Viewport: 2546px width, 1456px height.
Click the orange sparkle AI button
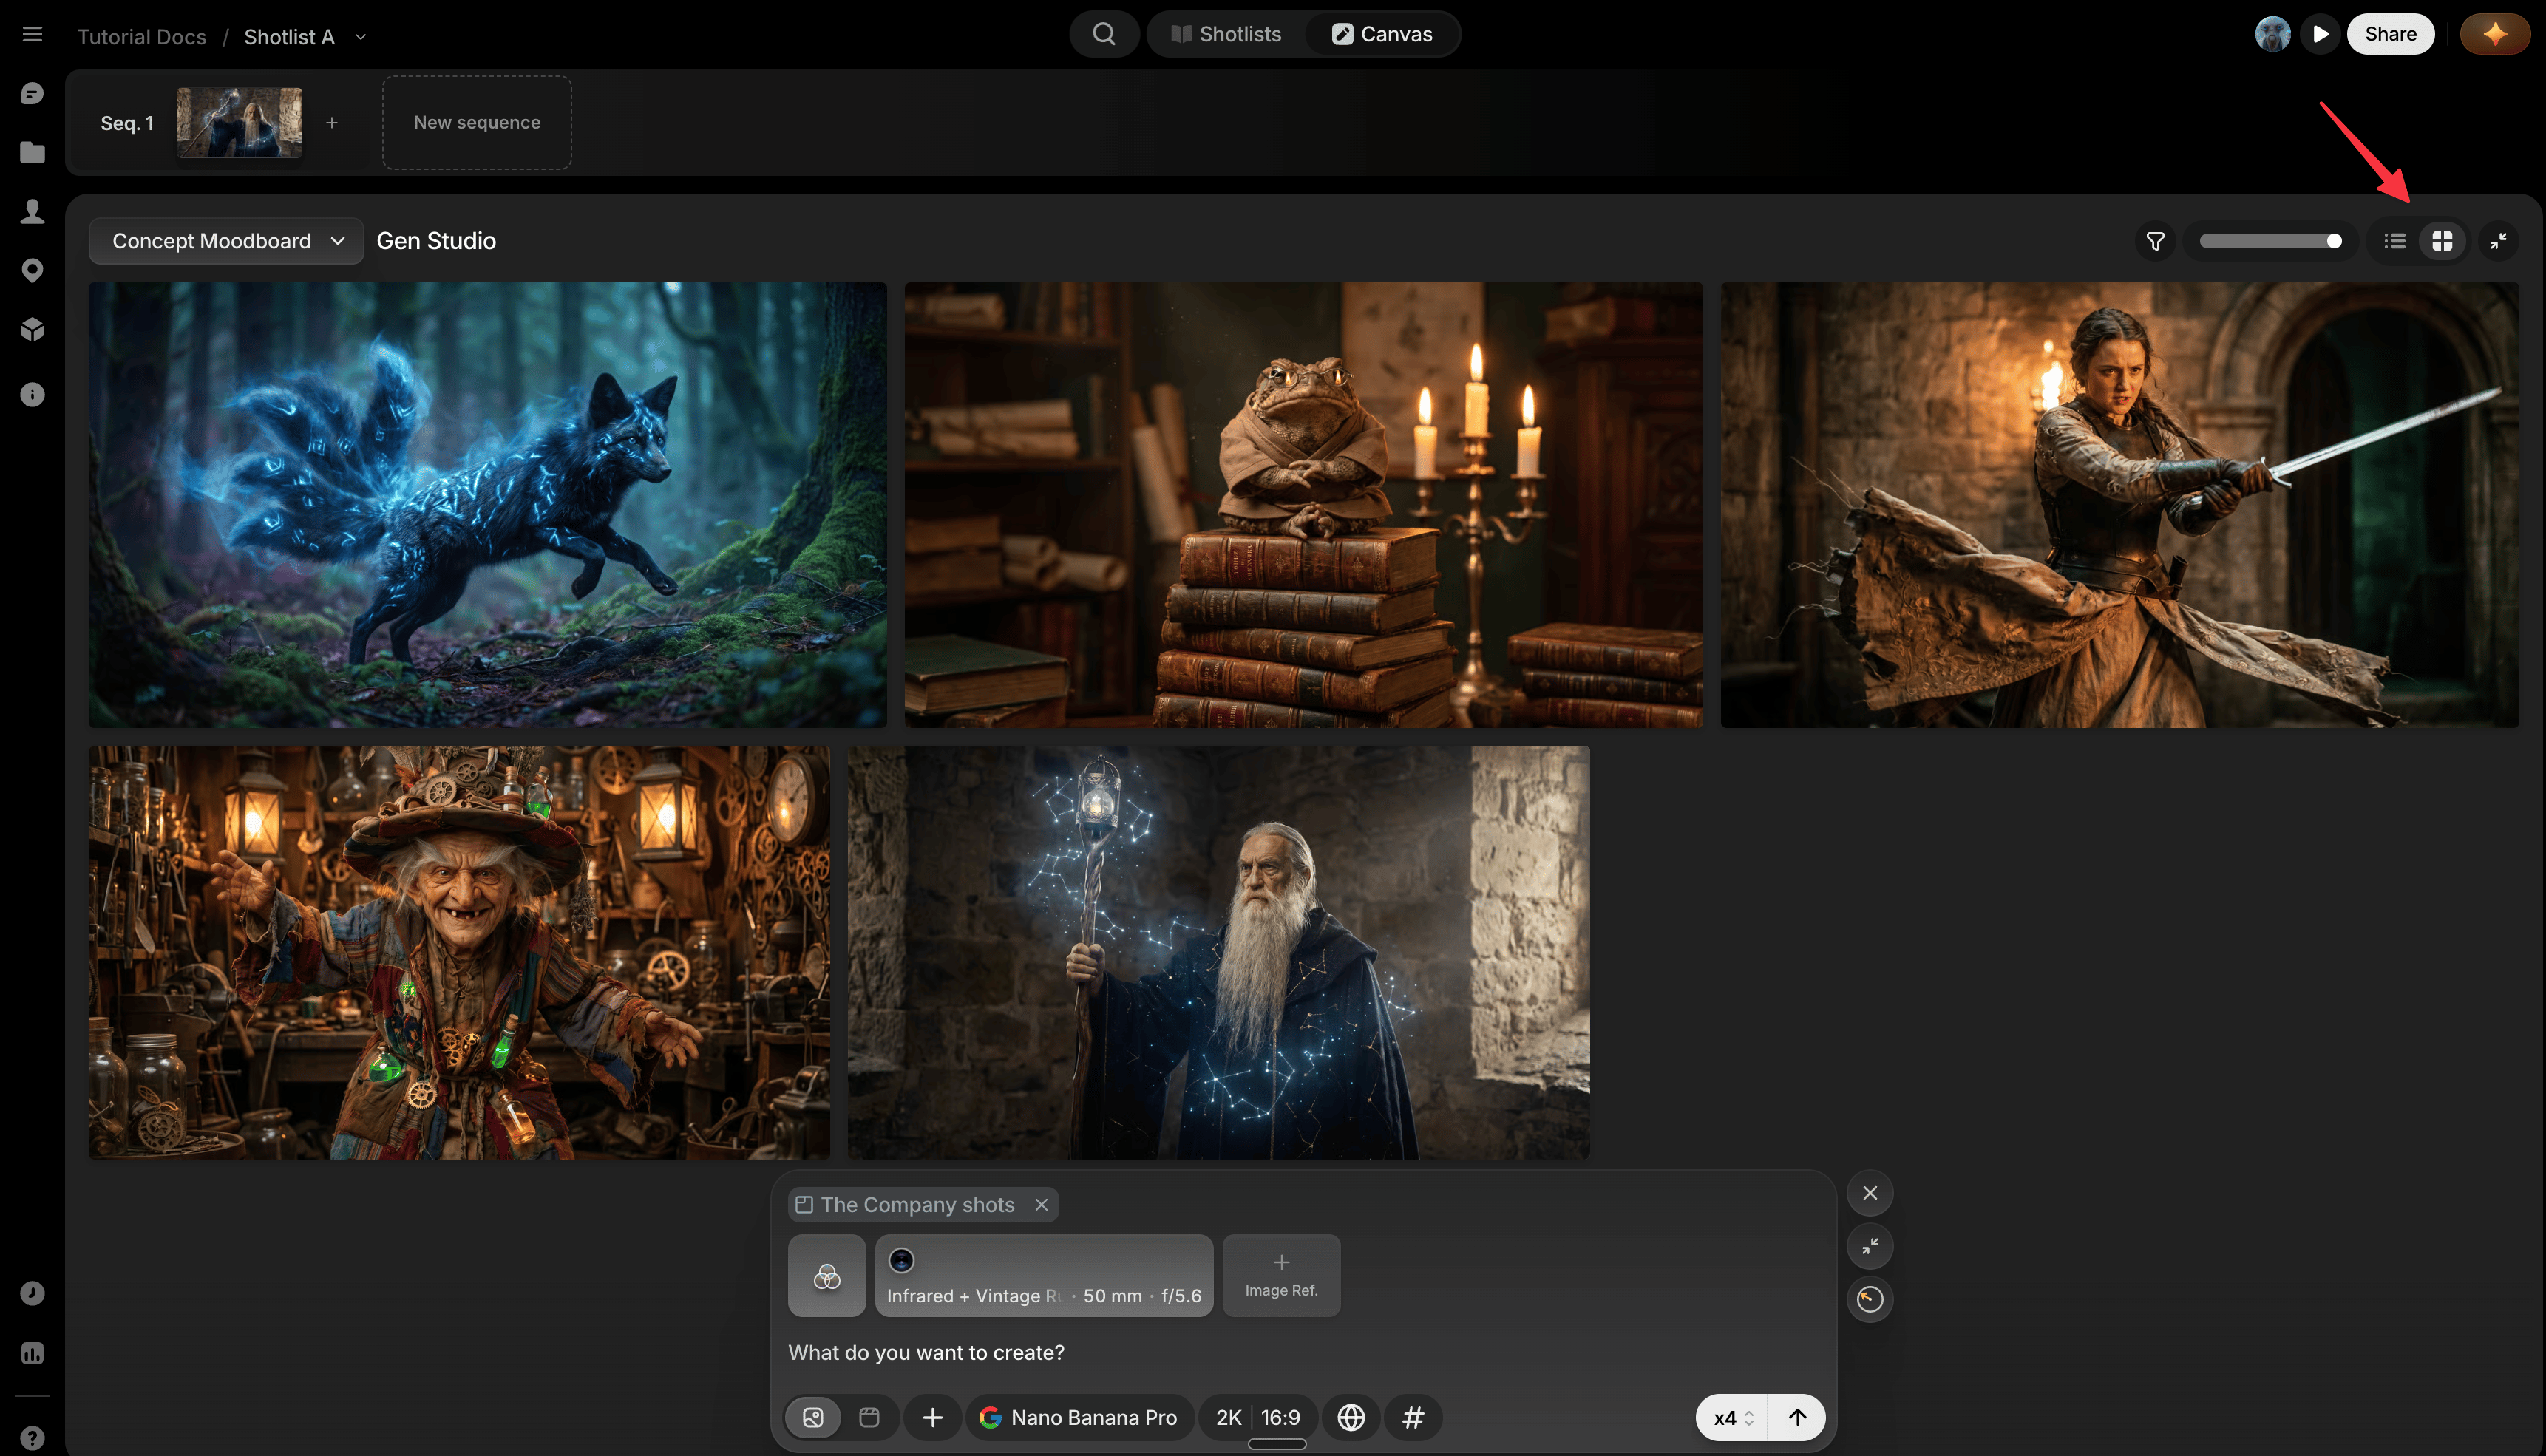[x=2494, y=34]
